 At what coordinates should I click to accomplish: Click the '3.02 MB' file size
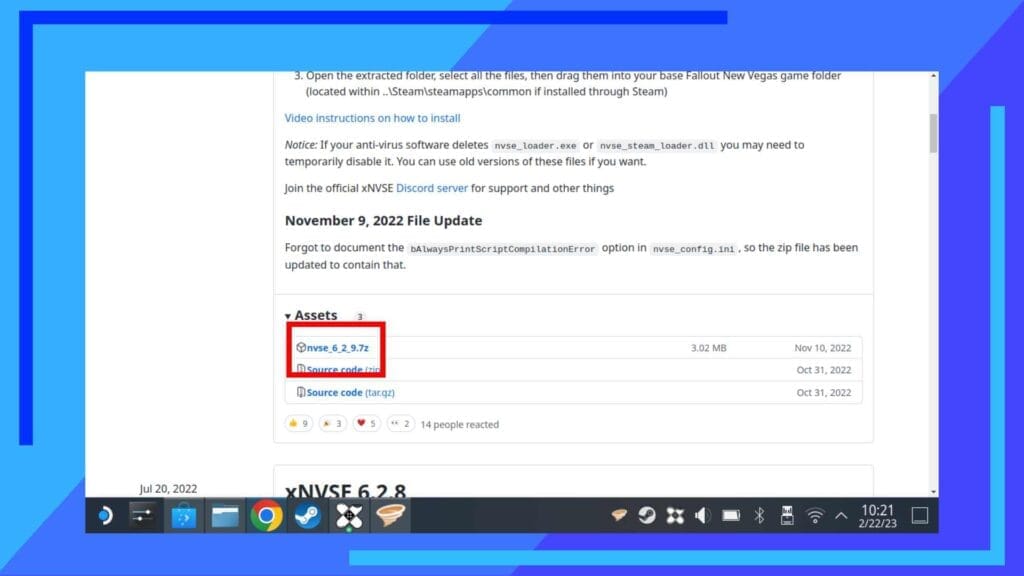pyautogui.click(x=709, y=348)
